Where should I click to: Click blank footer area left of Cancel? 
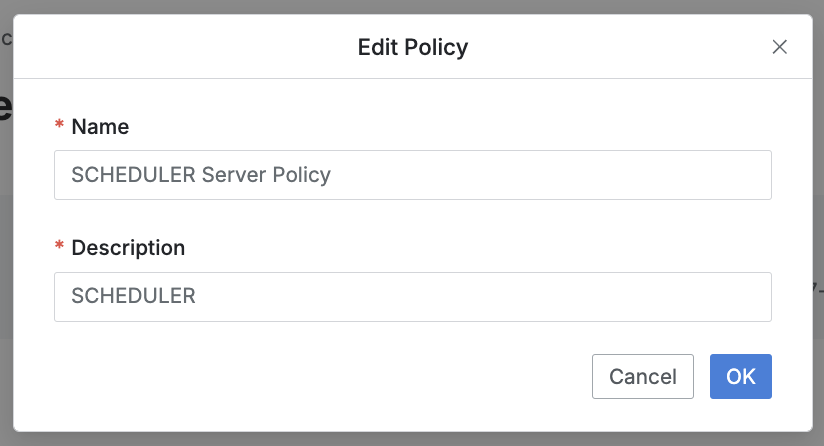tap(300, 377)
